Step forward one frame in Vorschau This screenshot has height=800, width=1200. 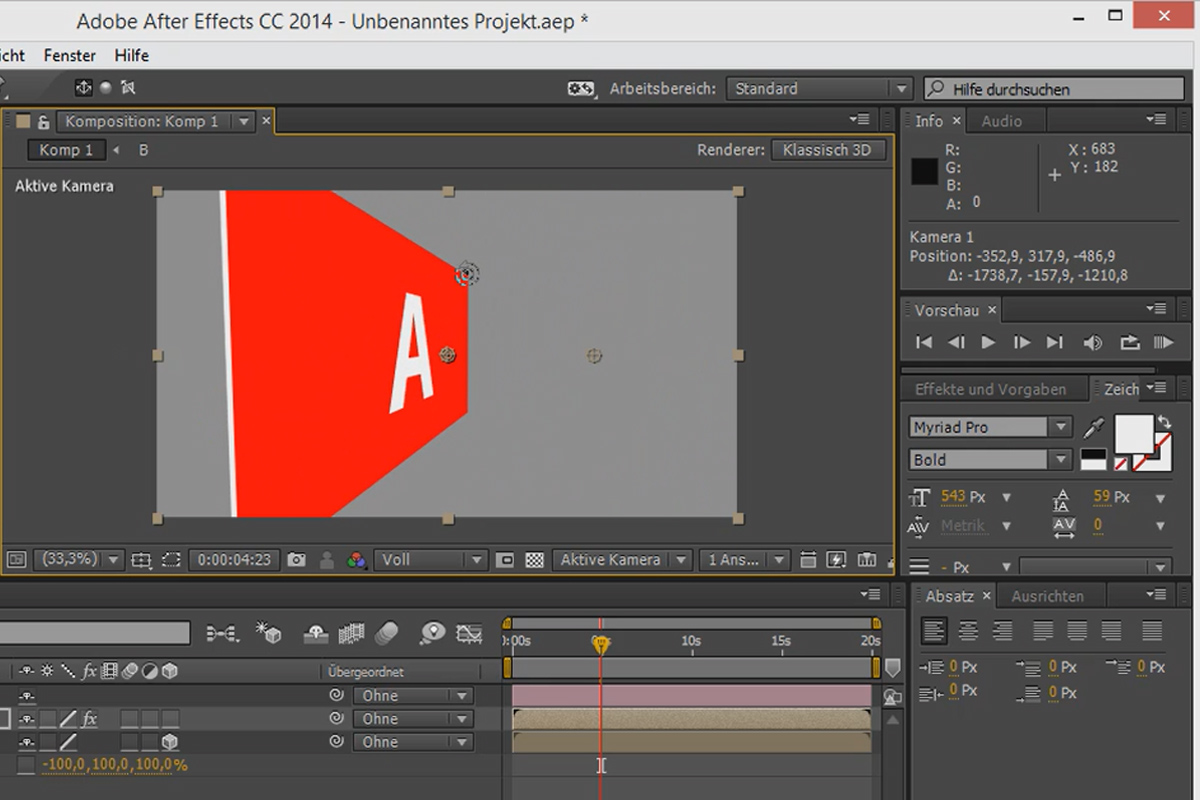pyautogui.click(x=1021, y=342)
